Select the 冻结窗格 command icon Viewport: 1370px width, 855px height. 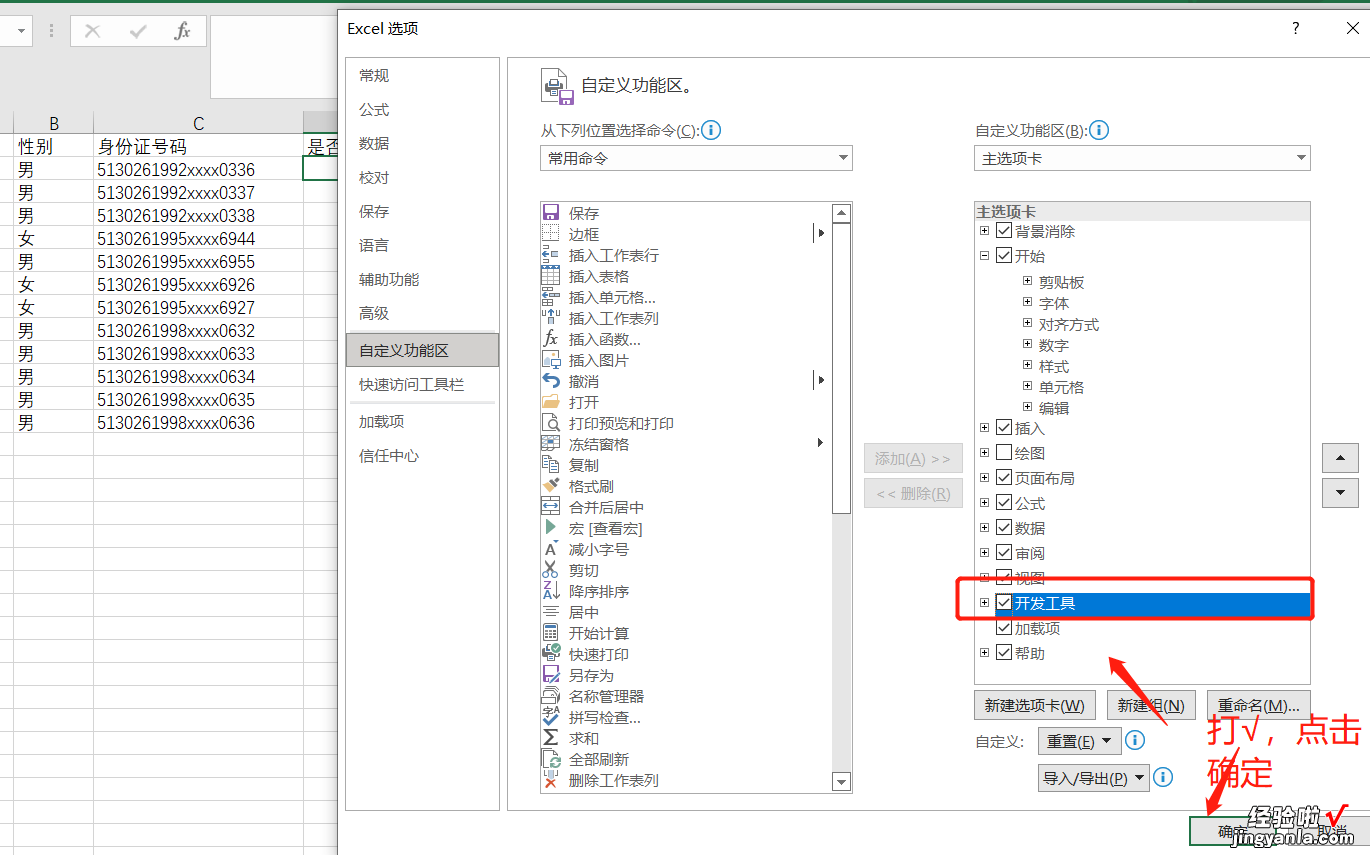pyautogui.click(x=550, y=444)
